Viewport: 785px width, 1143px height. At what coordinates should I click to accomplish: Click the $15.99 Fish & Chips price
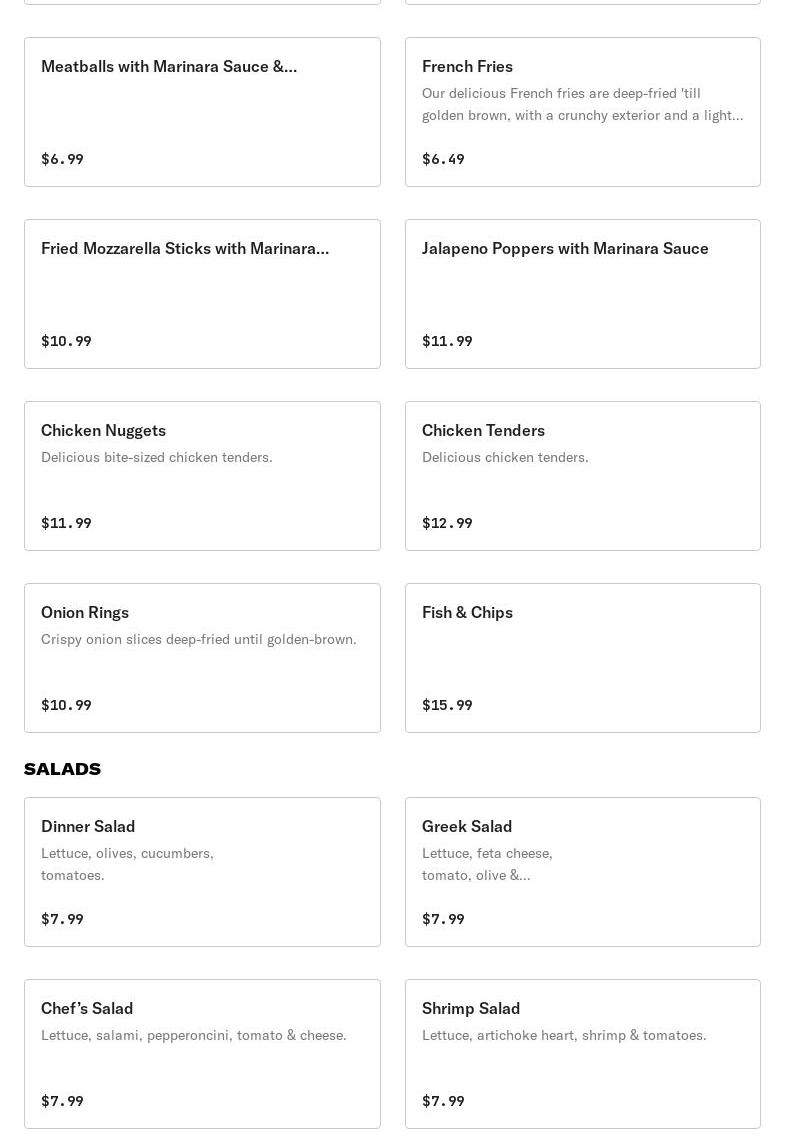447,705
